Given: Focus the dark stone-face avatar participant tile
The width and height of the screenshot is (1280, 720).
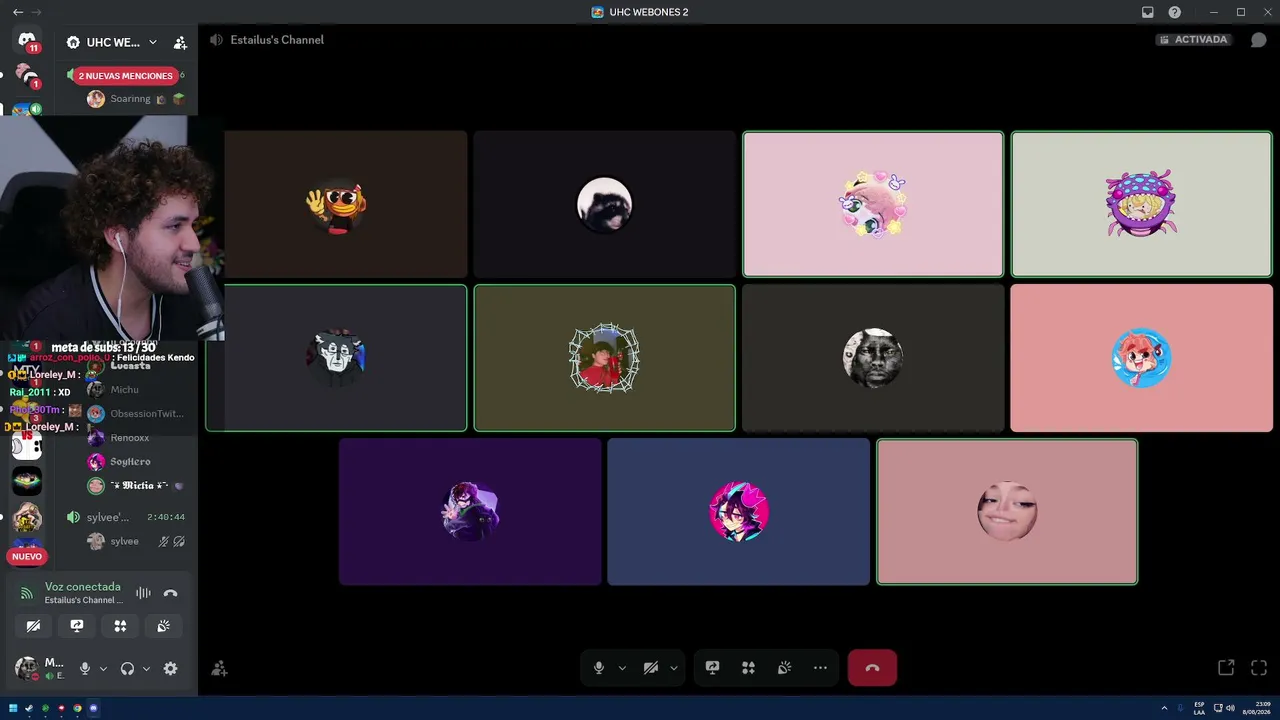Looking at the screenshot, I should coord(873,358).
